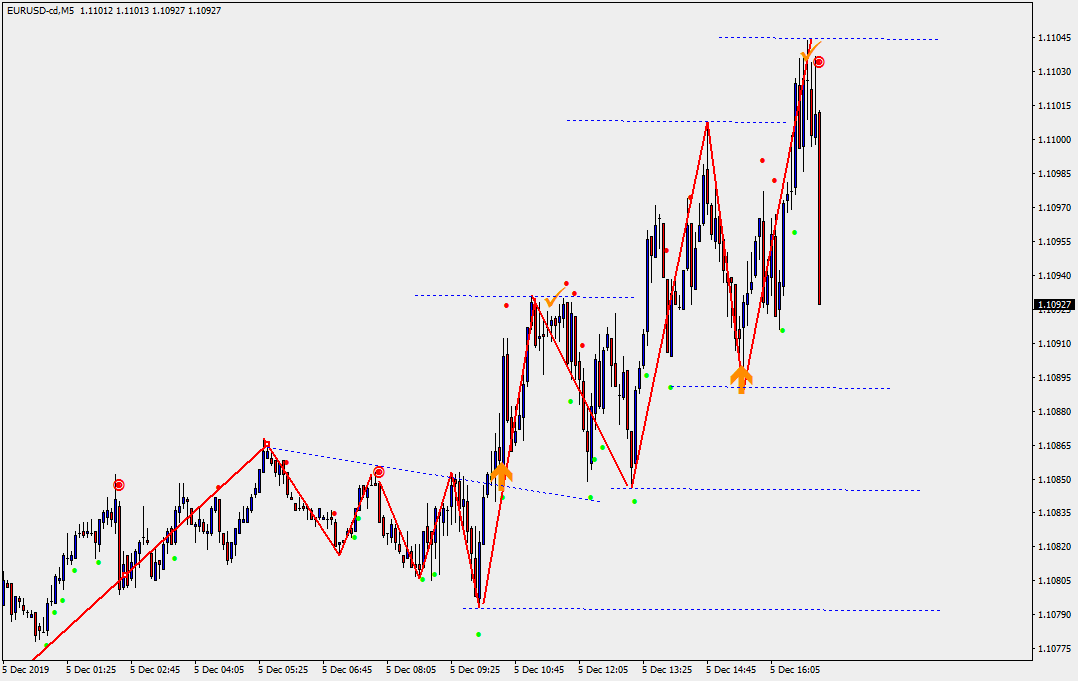The image size is (1078, 681).
Task: Click the orange up arrow near 1.10850 level
Action: pos(501,474)
